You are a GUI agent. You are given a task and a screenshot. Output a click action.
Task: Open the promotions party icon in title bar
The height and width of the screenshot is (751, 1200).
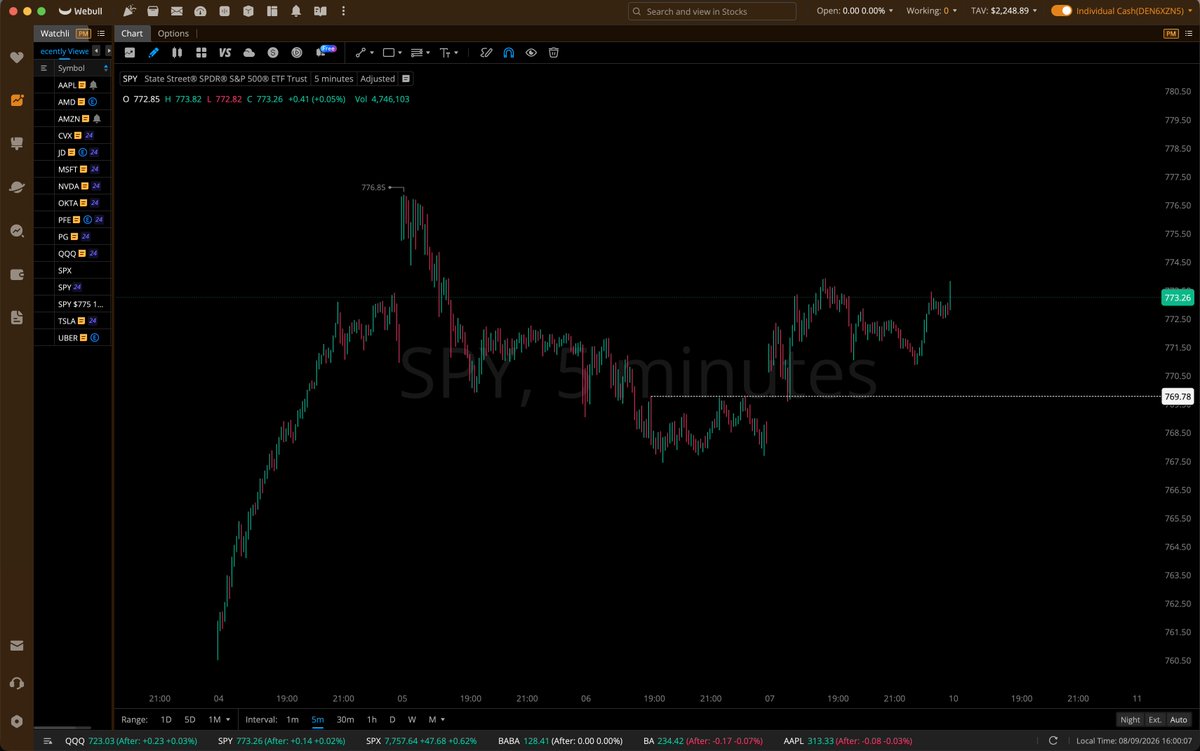click(x=129, y=11)
